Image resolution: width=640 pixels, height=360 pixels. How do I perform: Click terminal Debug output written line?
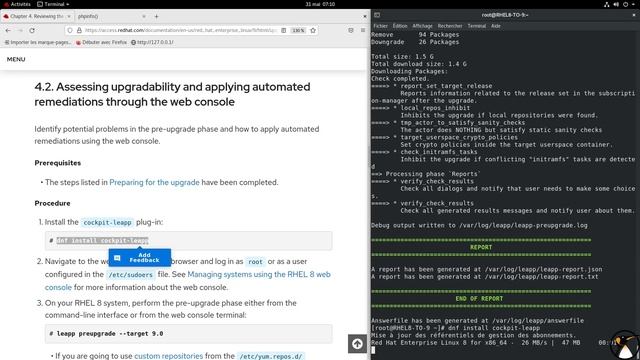click(480, 225)
